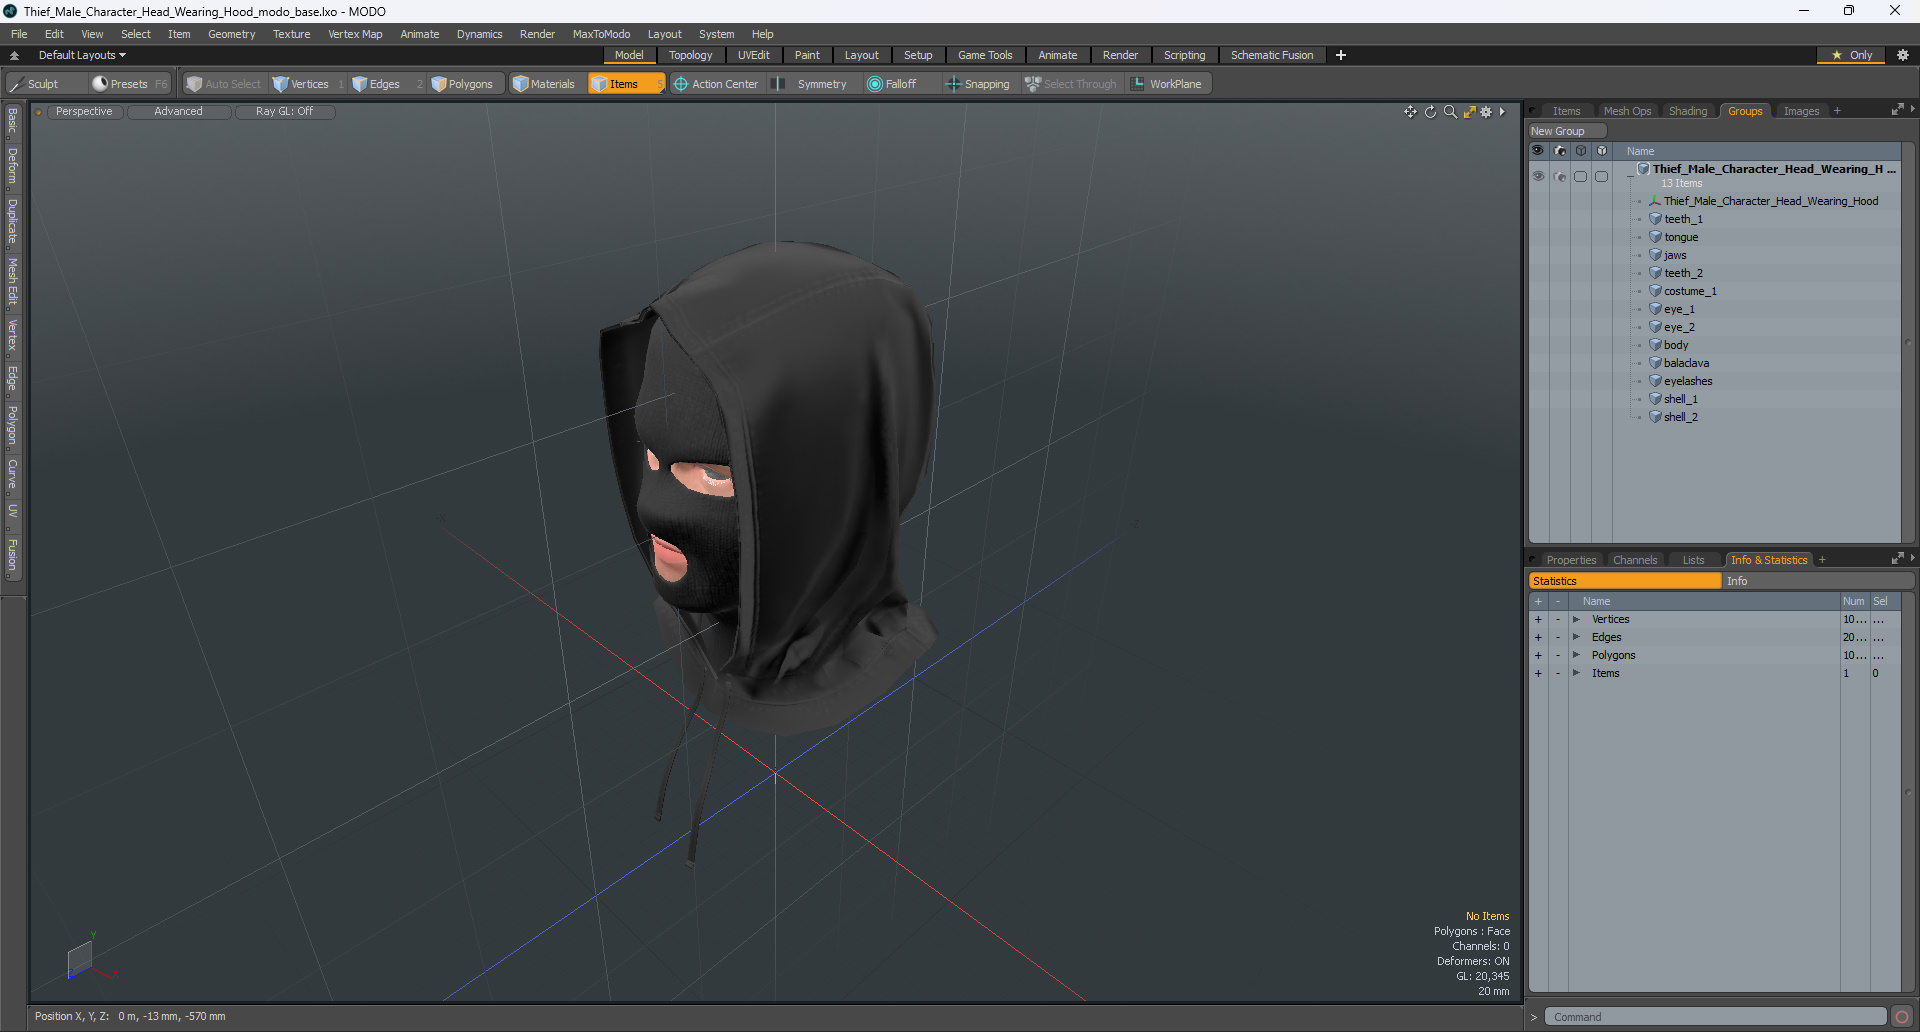The image size is (1920, 1032).
Task: Toggle Symmetry on
Action: coord(812,84)
